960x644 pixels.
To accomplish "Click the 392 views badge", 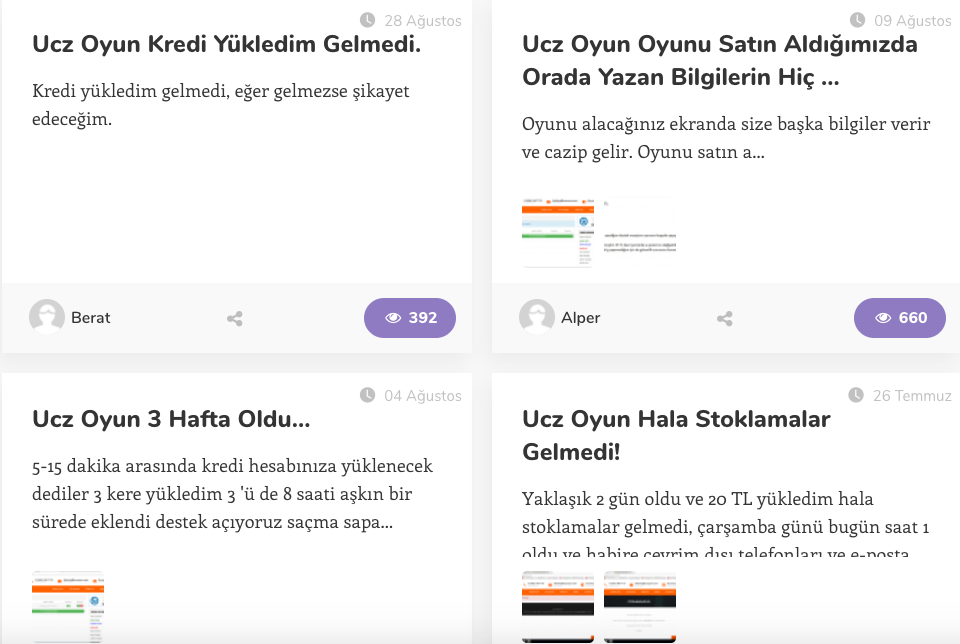I will [x=410, y=318].
